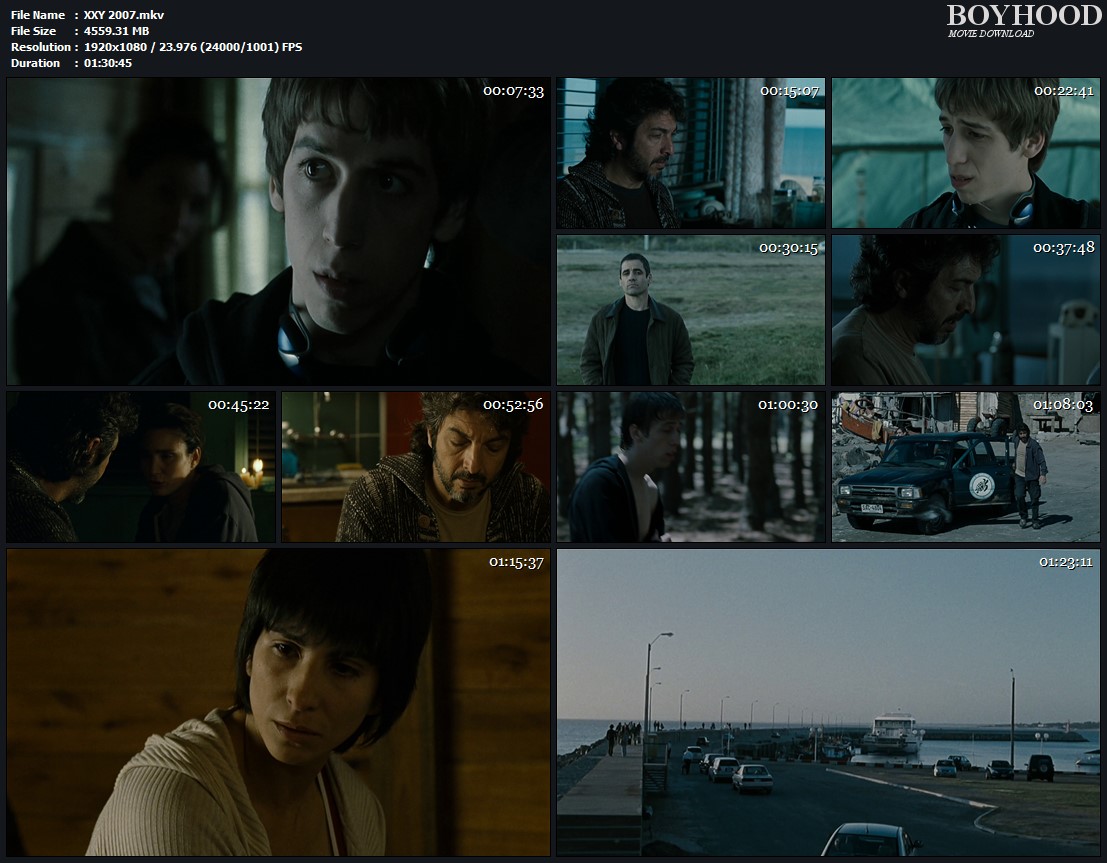Select the thumbnail stamped 00:37:48
Image resolution: width=1107 pixels, height=863 pixels.
pyautogui.click(x=965, y=310)
